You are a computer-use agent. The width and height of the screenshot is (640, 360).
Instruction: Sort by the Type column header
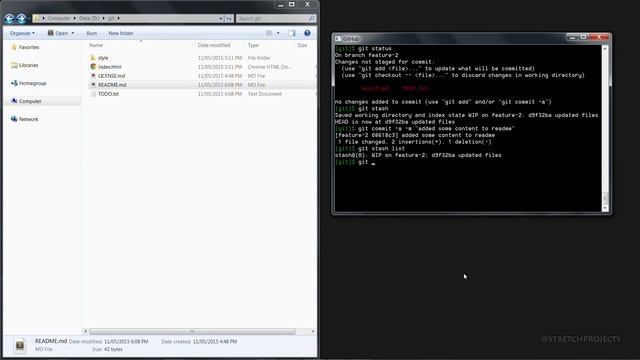point(253,45)
